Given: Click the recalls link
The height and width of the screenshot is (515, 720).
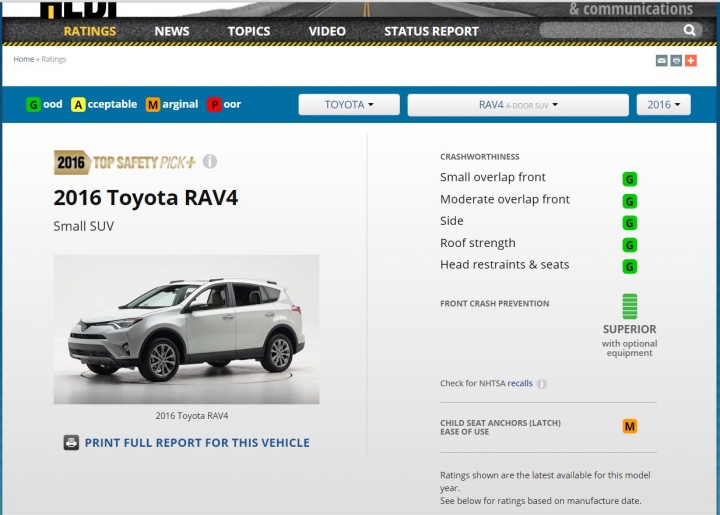Looking at the screenshot, I should [x=520, y=383].
